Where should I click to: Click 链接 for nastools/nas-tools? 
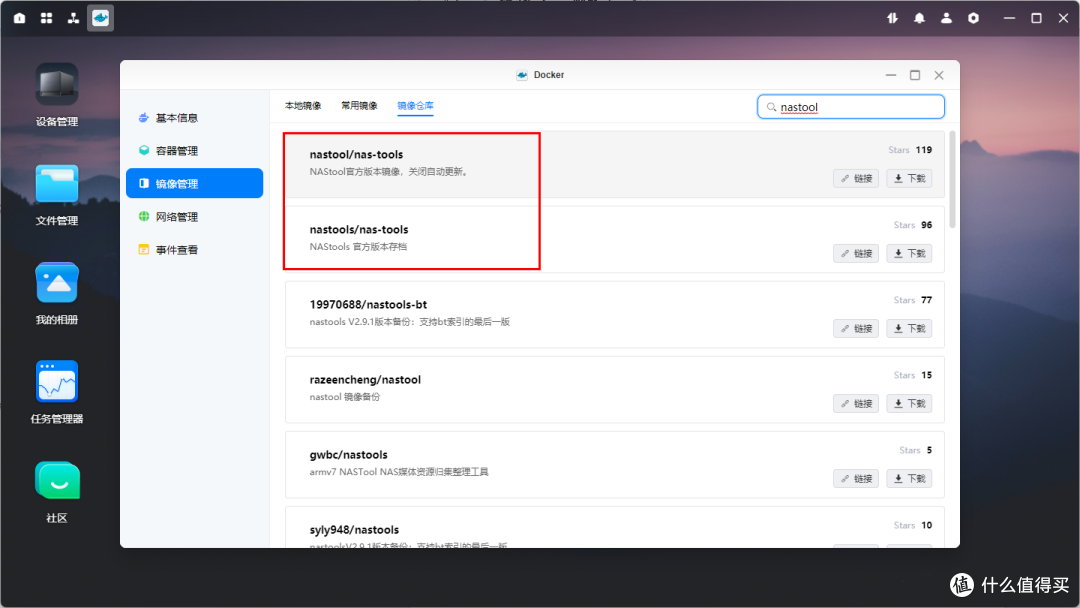tap(856, 253)
